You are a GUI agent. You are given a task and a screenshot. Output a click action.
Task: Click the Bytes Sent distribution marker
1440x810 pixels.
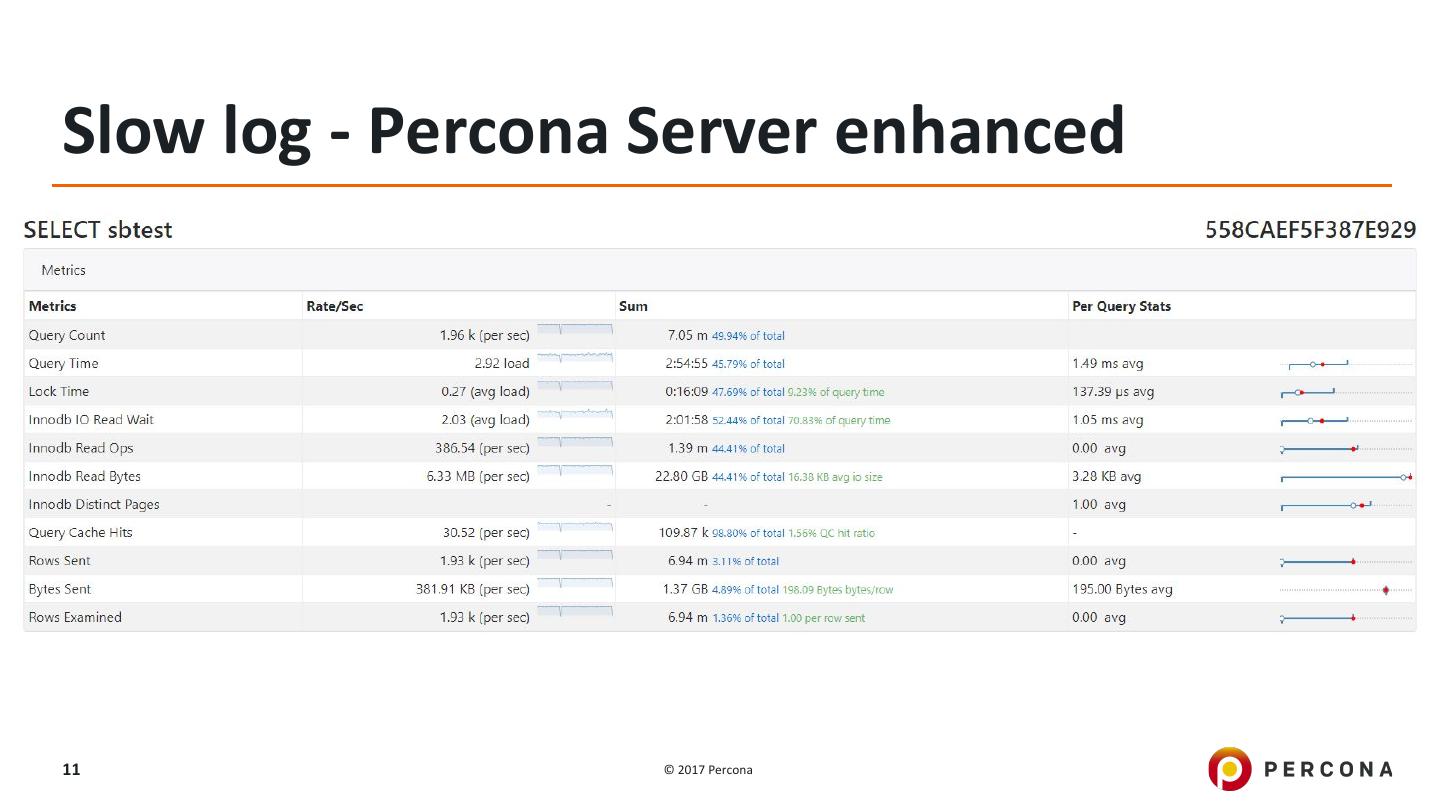click(x=1385, y=590)
